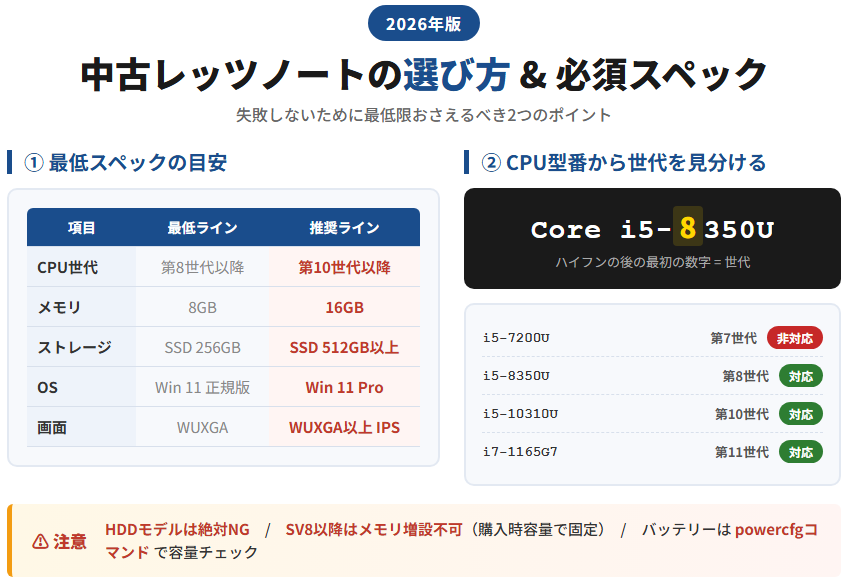Select the 項目 column header

pyautogui.click(x=81, y=228)
